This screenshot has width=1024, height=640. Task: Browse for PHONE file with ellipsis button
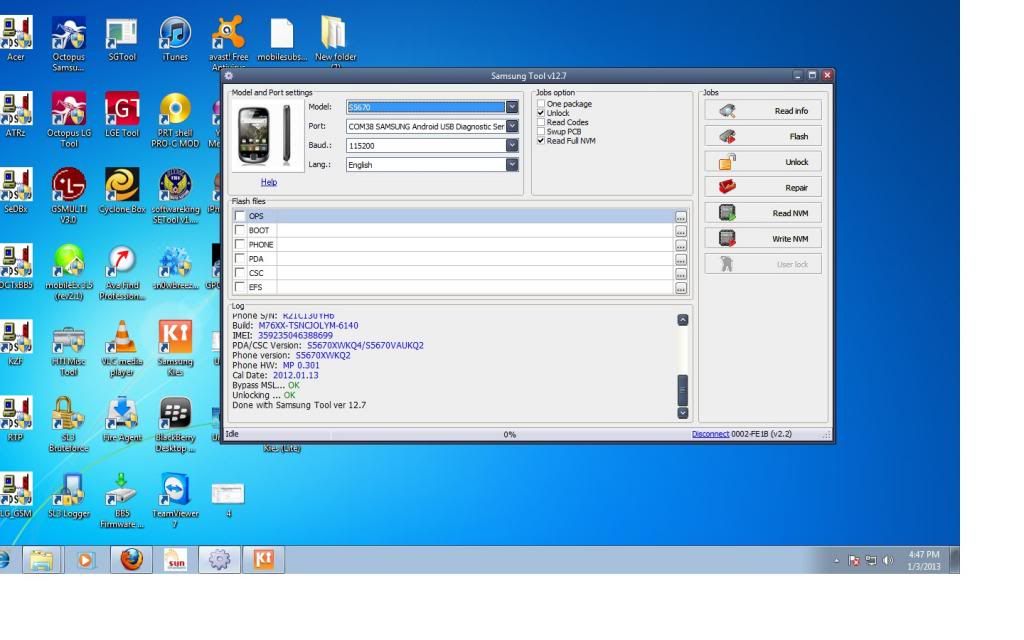[x=680, y=246]
